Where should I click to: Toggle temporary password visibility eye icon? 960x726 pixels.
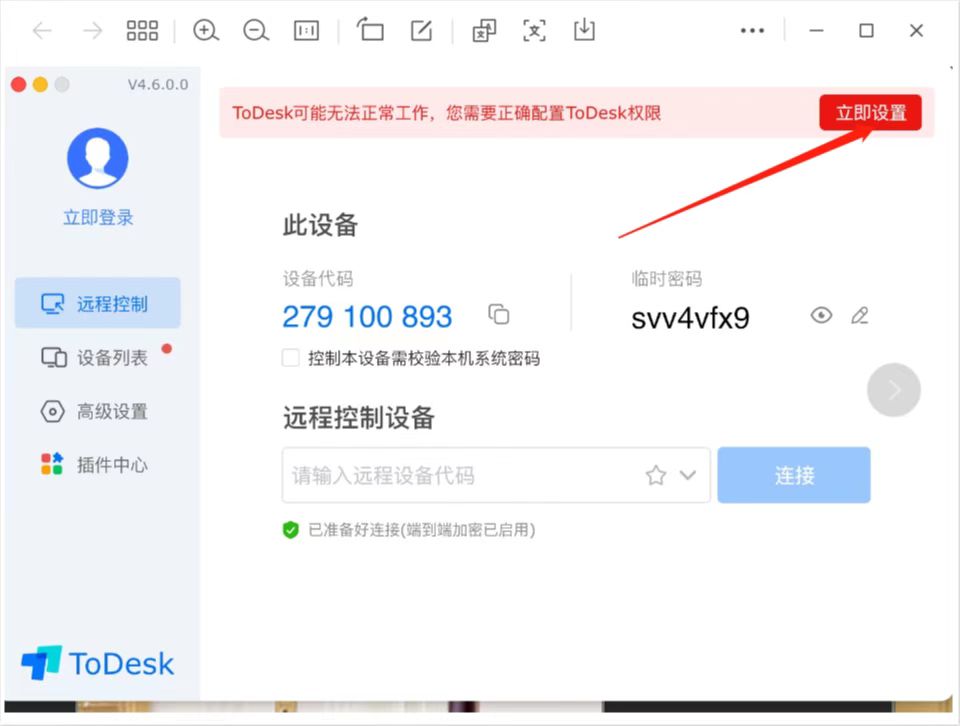click(821, 315)
